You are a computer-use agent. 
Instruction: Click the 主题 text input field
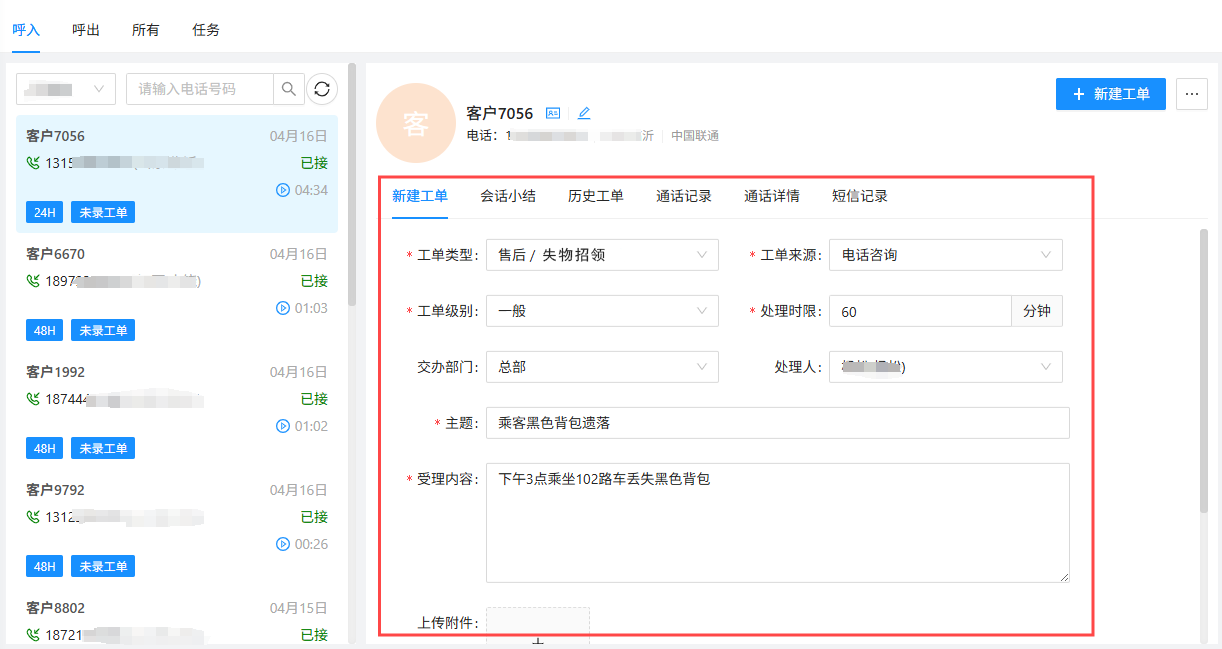tap(777, 423)
